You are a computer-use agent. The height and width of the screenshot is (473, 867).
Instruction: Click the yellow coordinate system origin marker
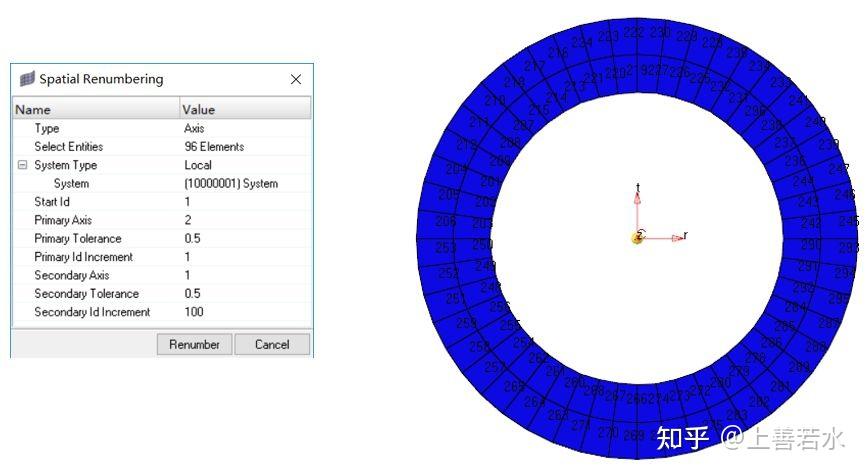pyautogui.click(x=637, y=238)
